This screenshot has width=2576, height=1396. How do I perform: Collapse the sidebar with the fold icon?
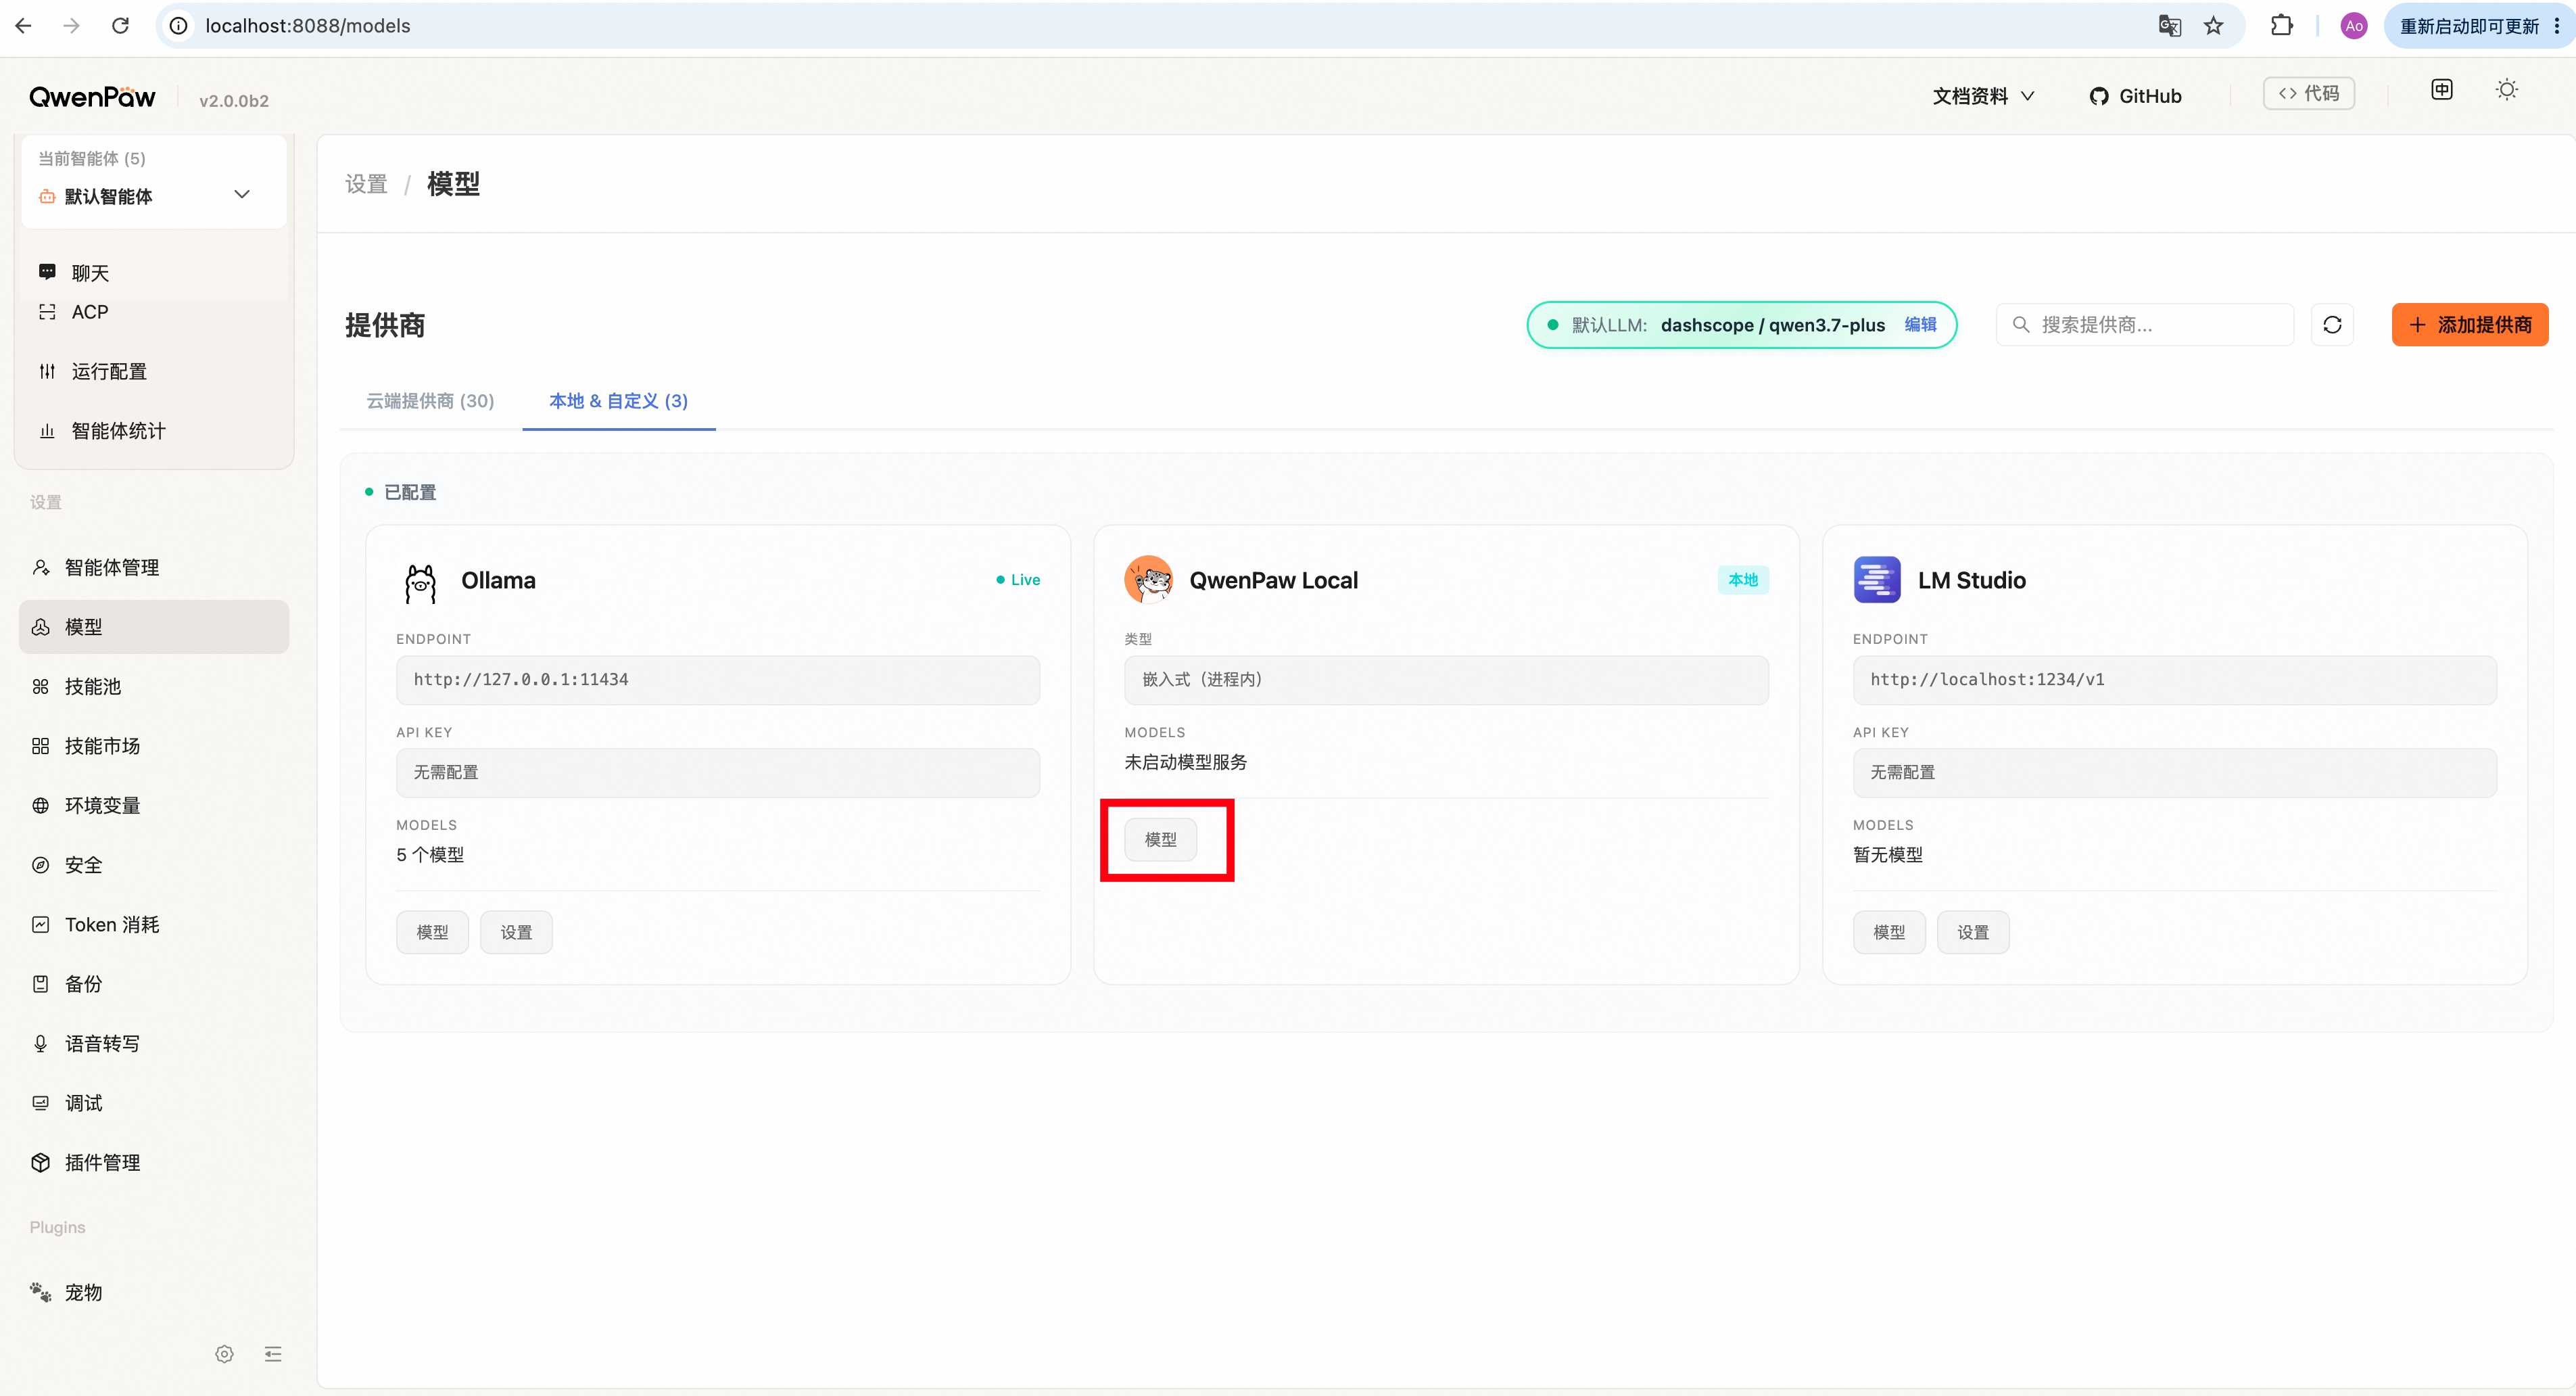273,1354
